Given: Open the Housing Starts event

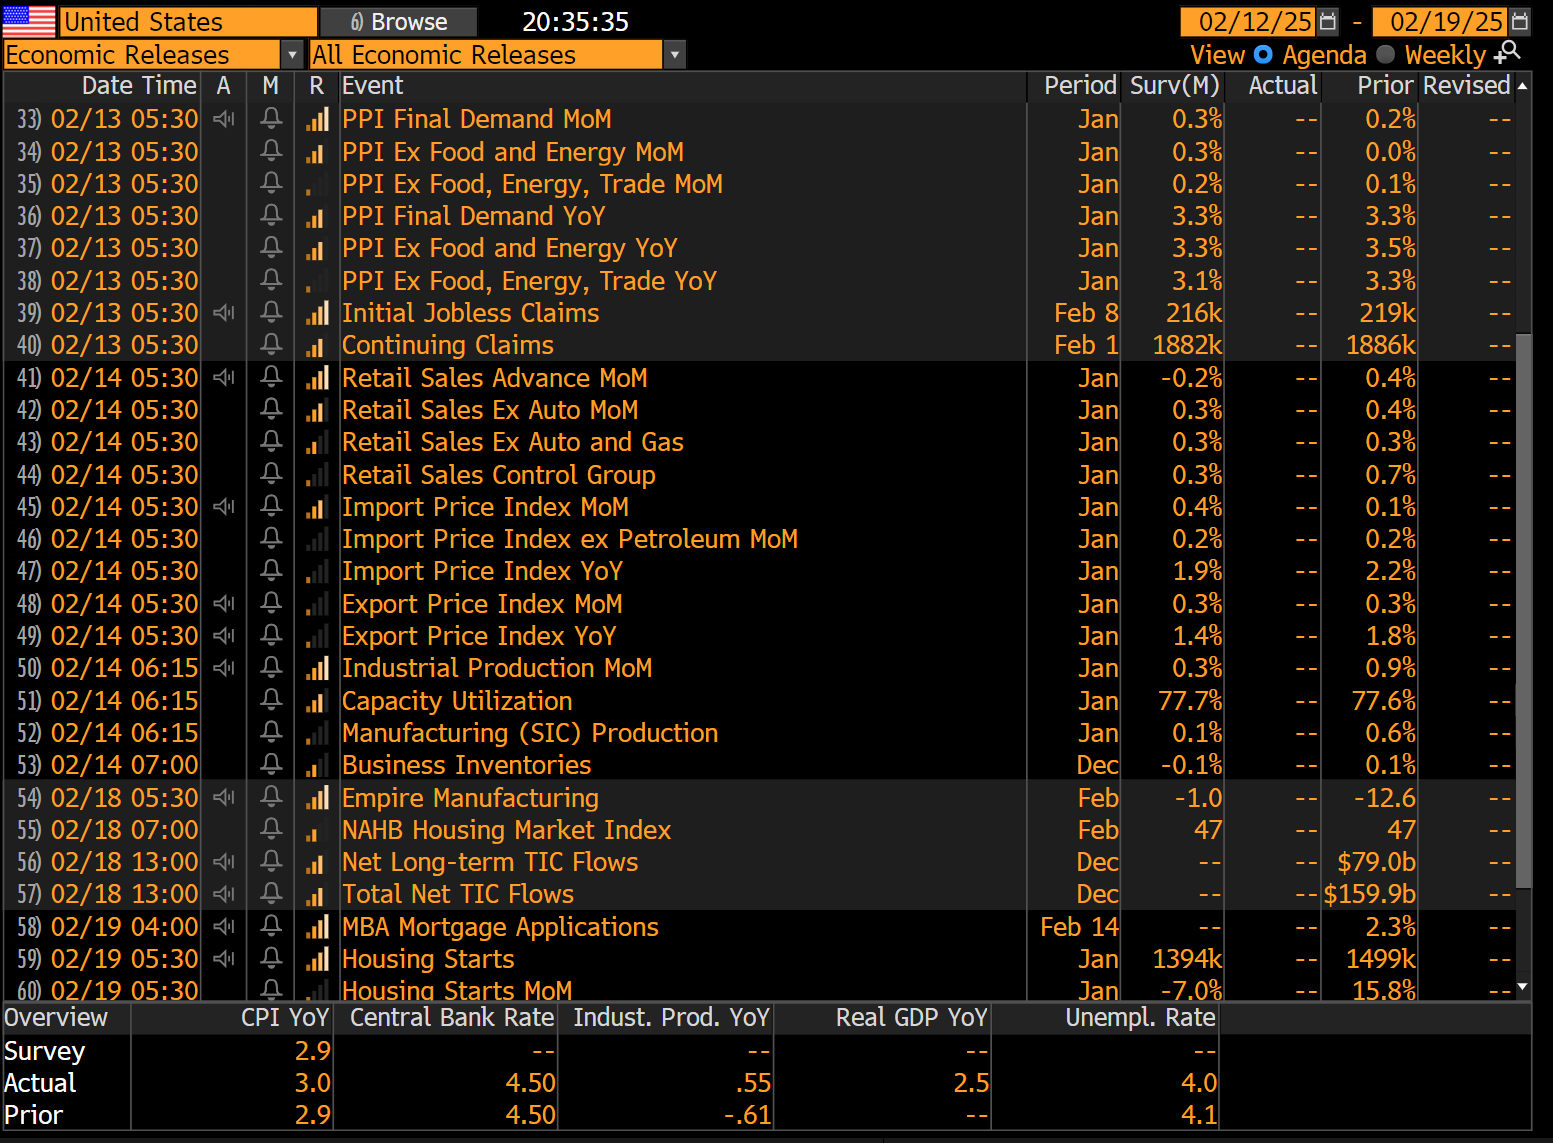Looking at the screenshot, I should 428,959.
